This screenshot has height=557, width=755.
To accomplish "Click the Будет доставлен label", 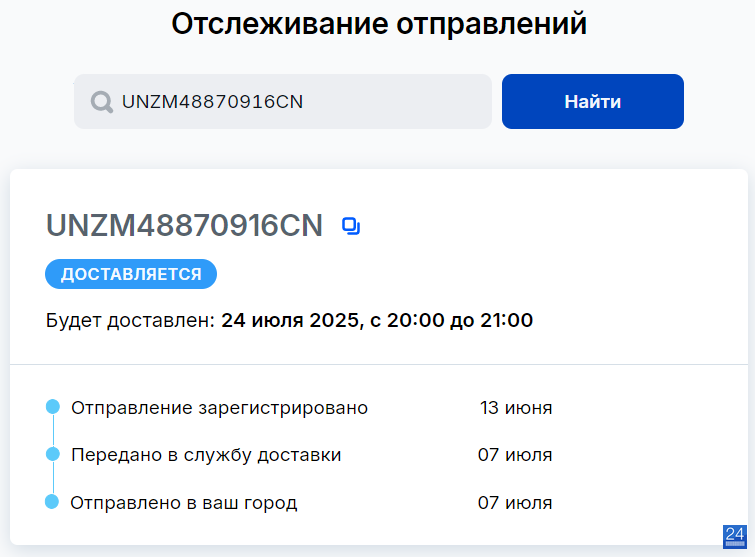I will point(130,321).
